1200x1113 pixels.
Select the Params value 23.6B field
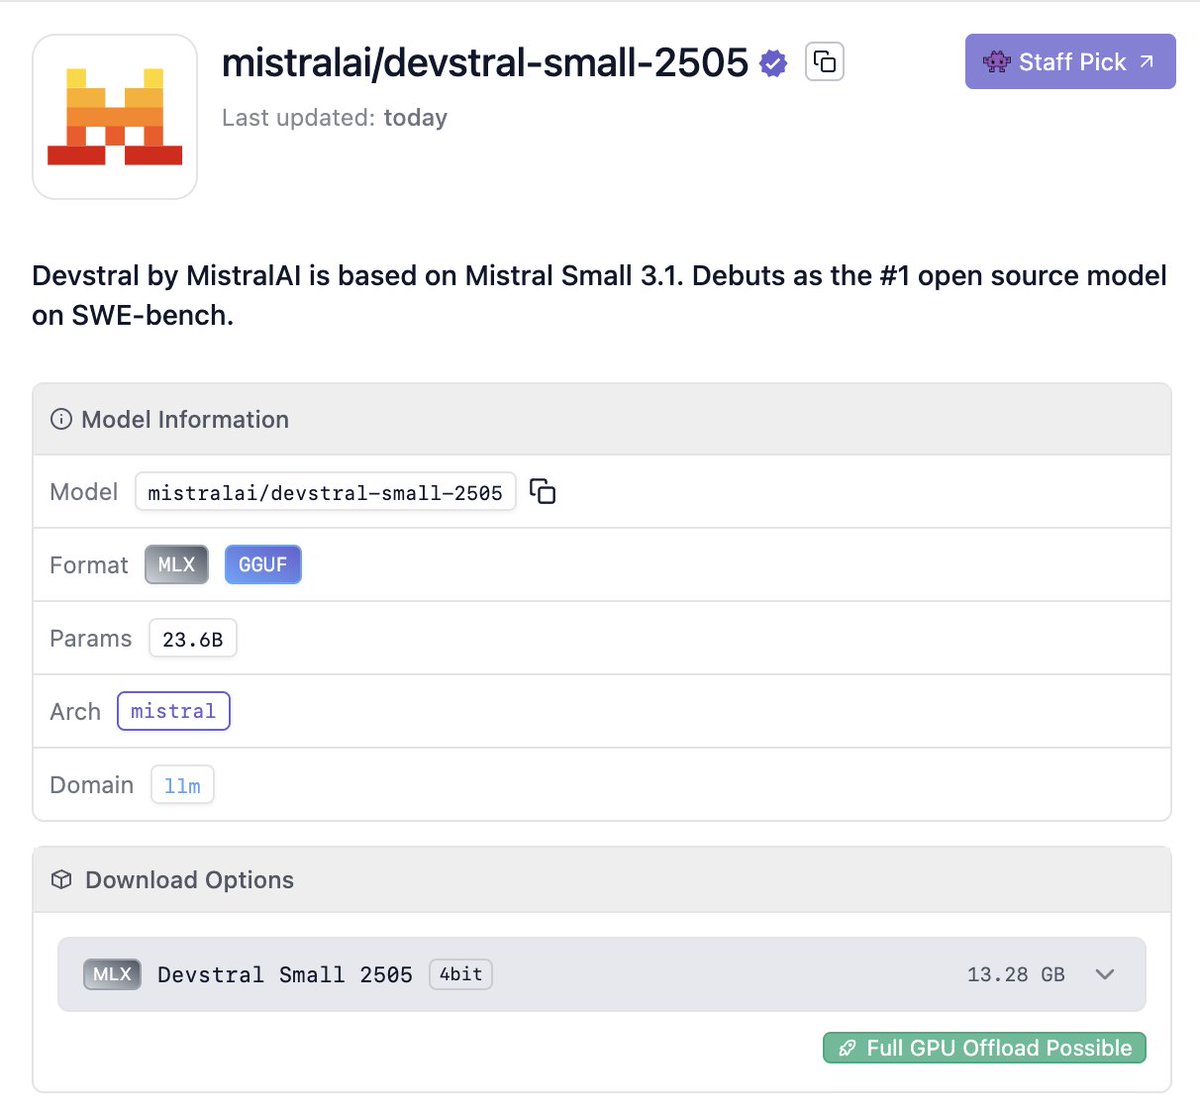coord(192,638)
